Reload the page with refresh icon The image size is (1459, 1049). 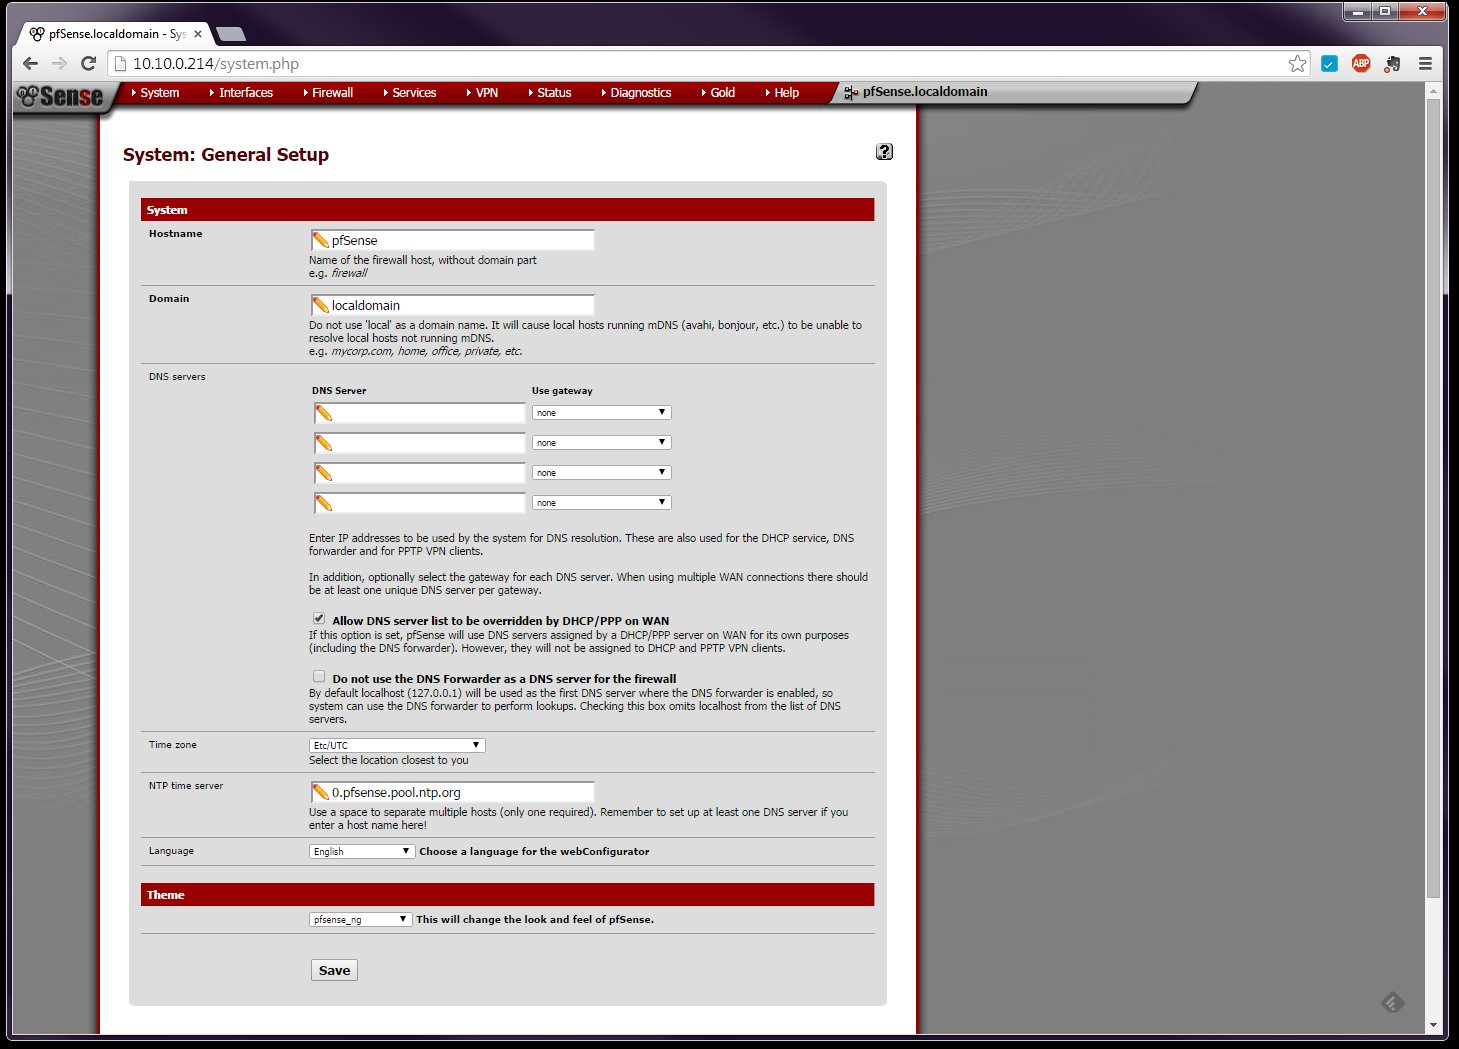click(88, 63)
